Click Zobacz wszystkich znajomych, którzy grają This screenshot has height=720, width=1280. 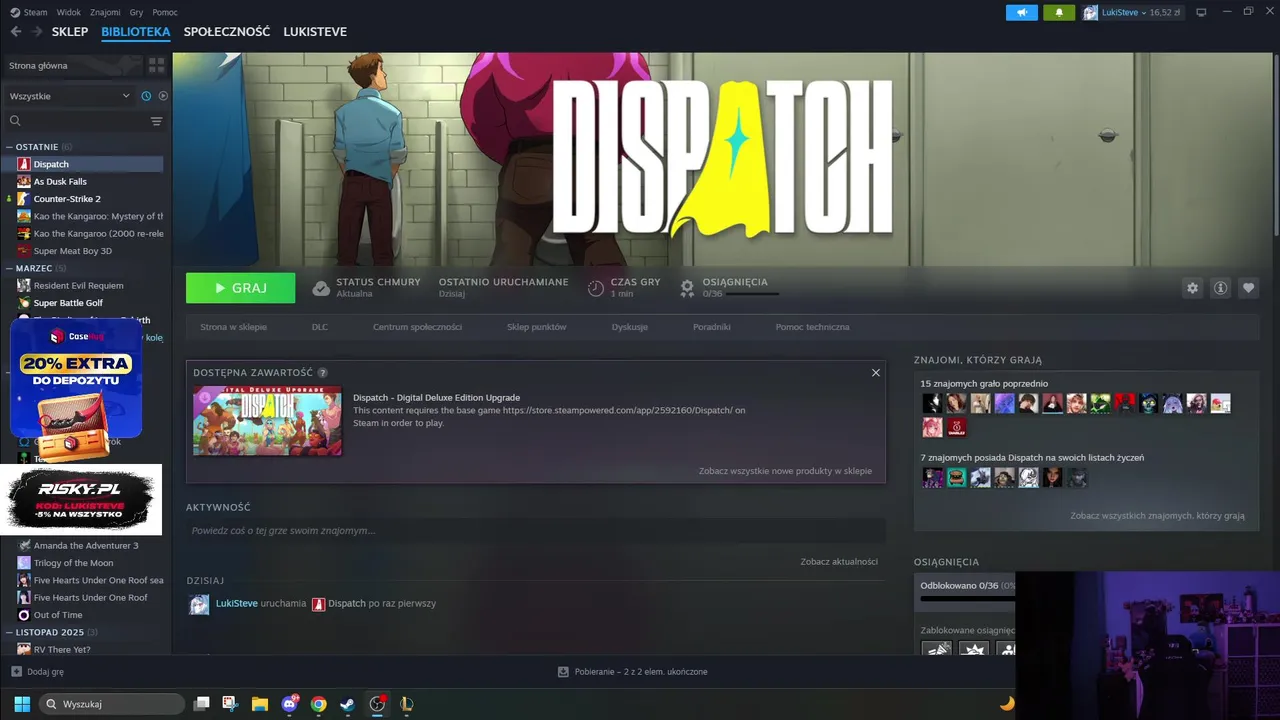coord(1157,516)
